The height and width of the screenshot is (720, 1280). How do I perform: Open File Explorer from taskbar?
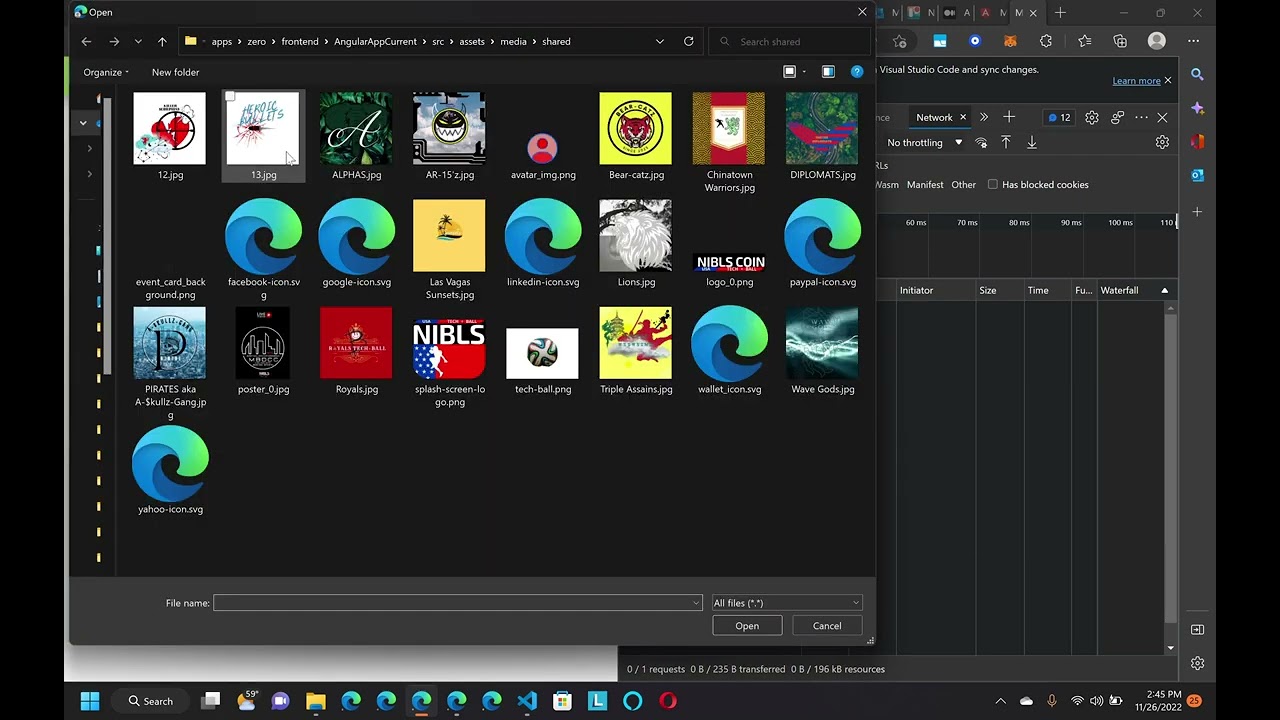click(x=316, y=701)
